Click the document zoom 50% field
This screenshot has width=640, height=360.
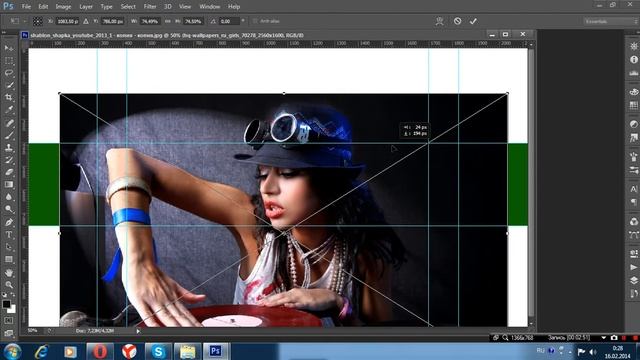coord(33,331)
